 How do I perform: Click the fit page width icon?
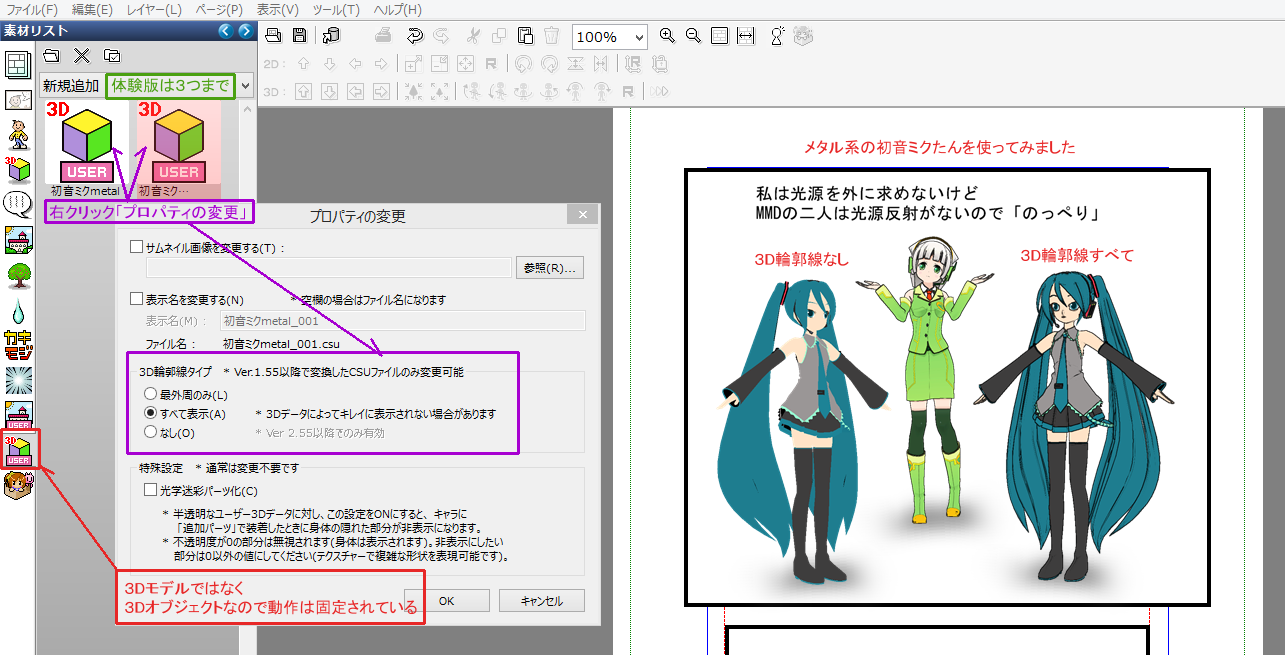745,36
